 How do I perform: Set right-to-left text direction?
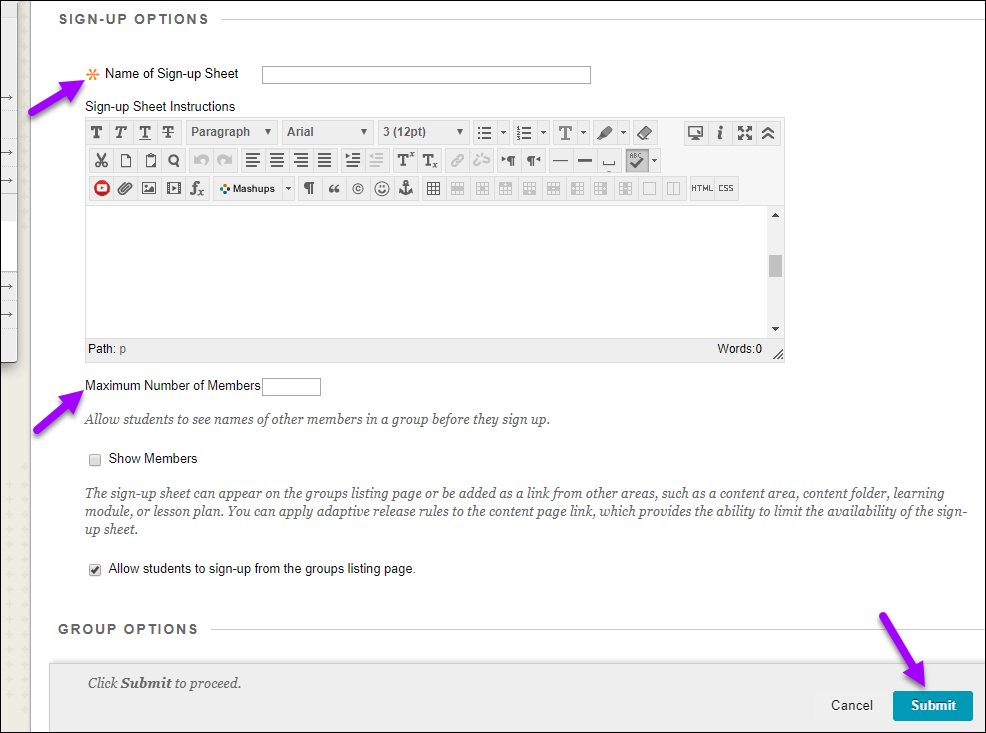pyautogui.click(x=533, y=161)
